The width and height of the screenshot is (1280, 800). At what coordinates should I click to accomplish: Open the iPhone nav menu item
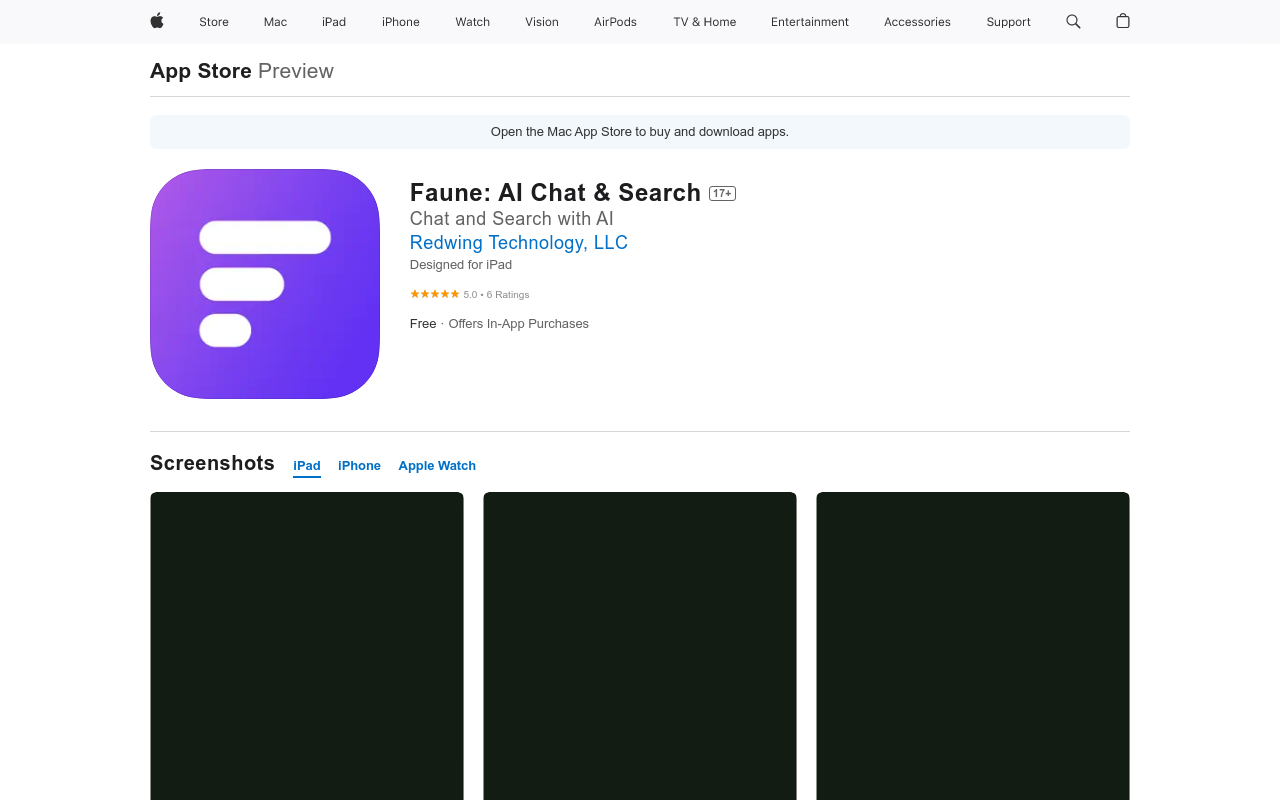tap(401, 22)
